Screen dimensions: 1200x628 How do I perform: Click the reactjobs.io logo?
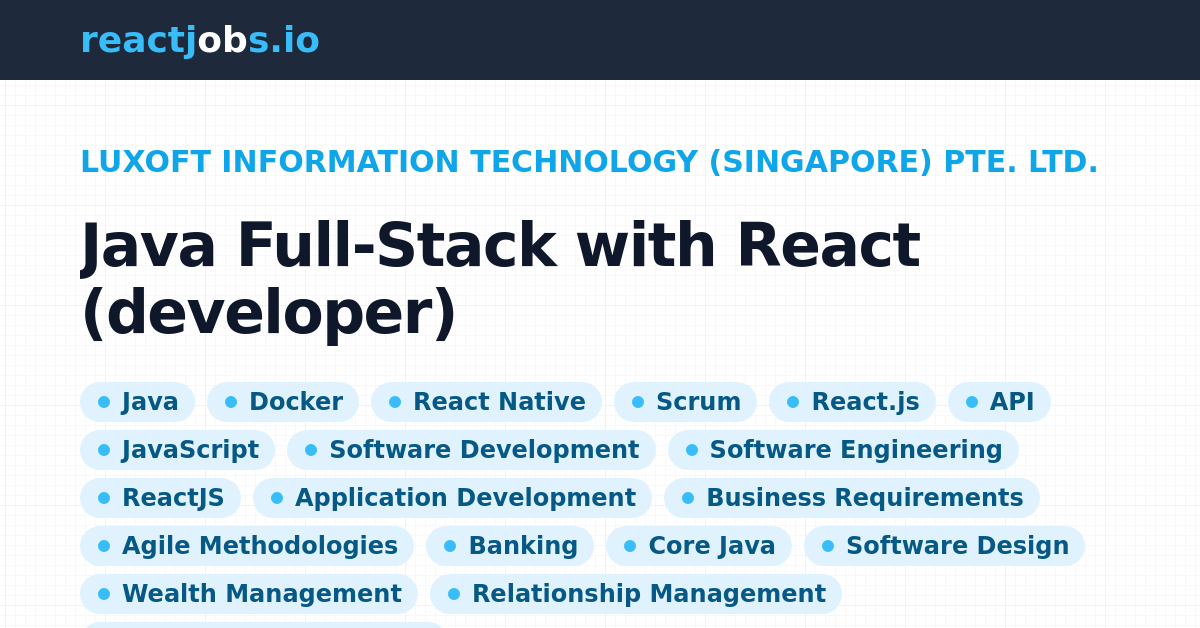200,40
